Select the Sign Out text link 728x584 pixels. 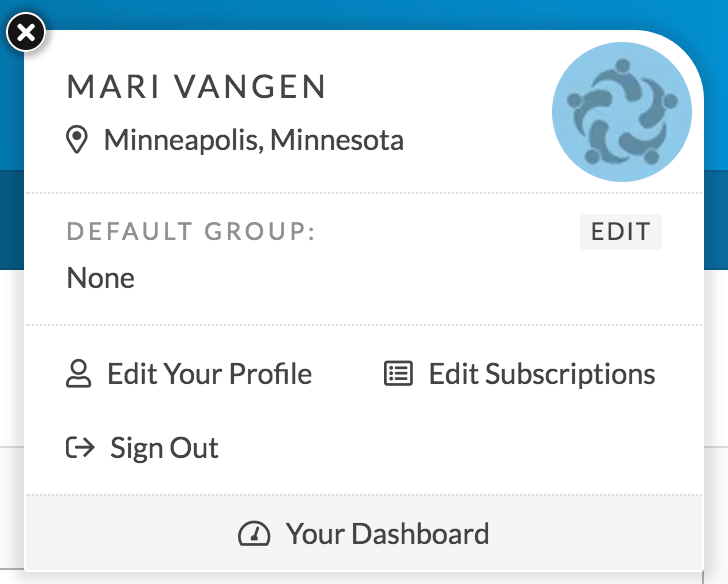pyautogui.click(x=164, y=448)
